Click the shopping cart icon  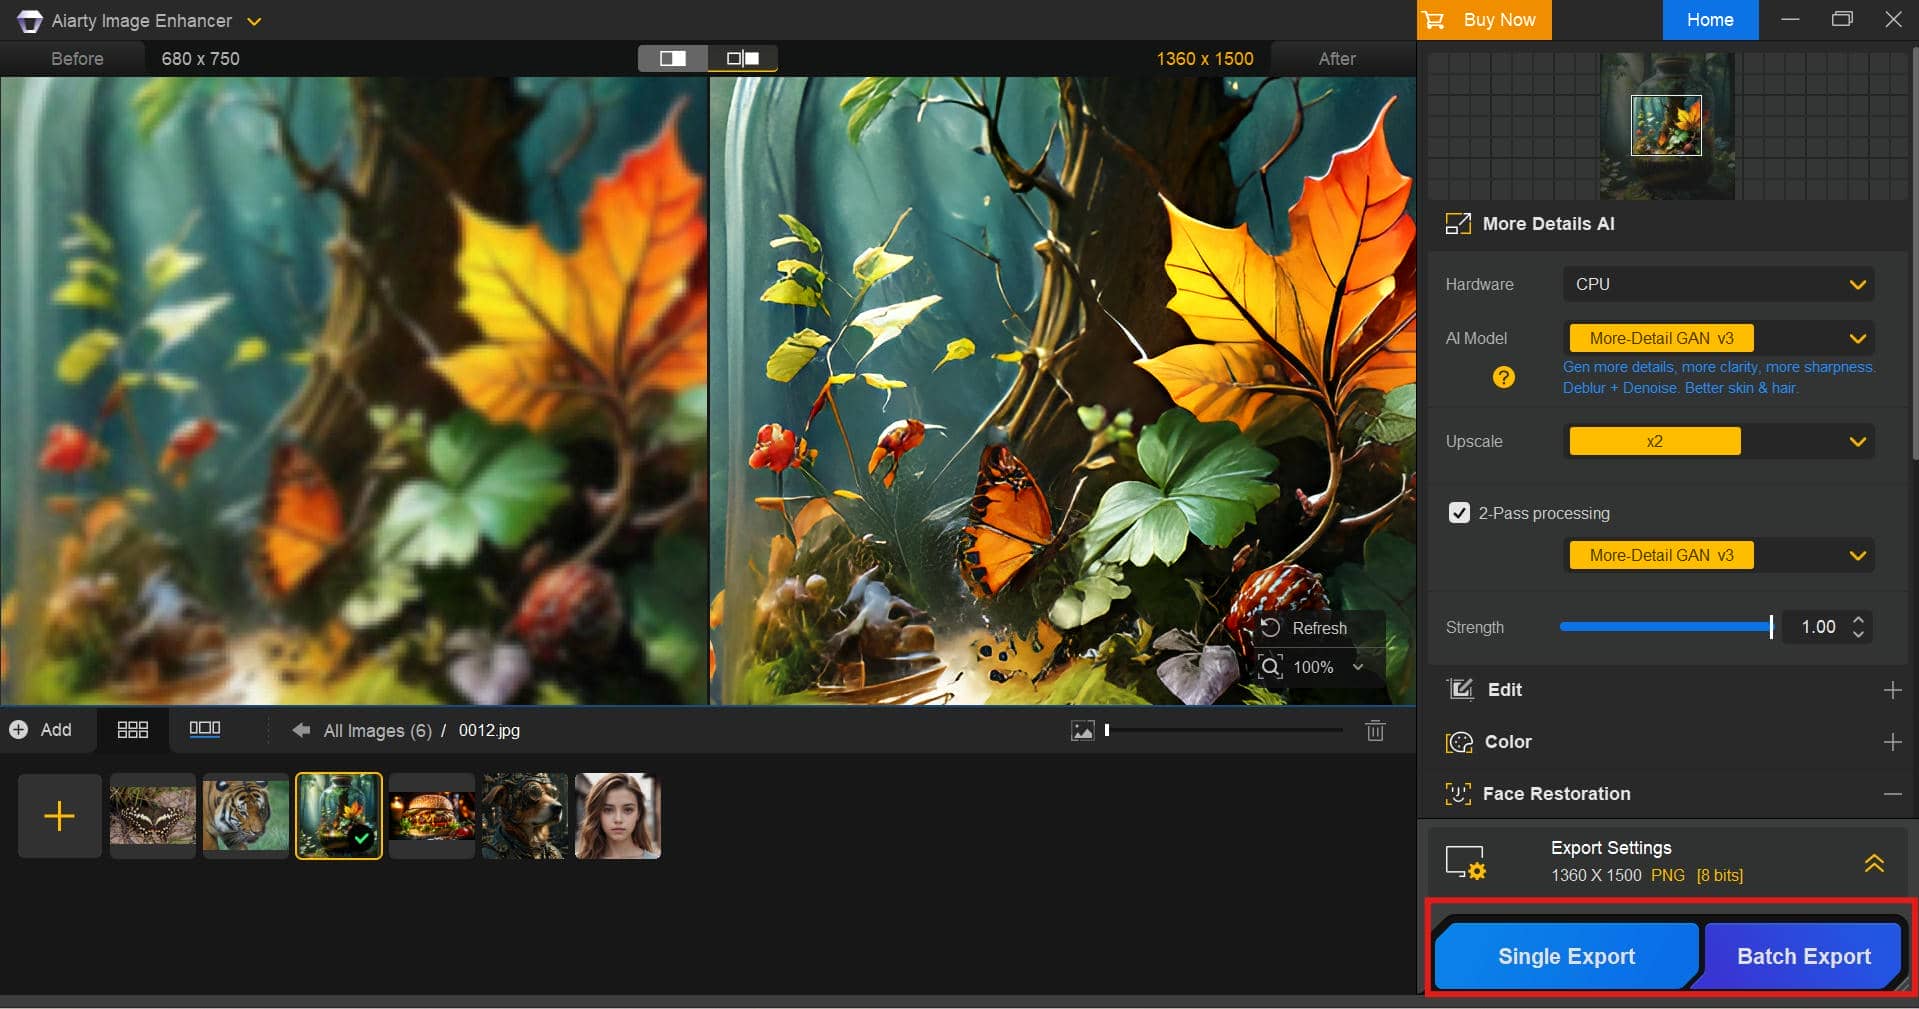[1434, 20]
